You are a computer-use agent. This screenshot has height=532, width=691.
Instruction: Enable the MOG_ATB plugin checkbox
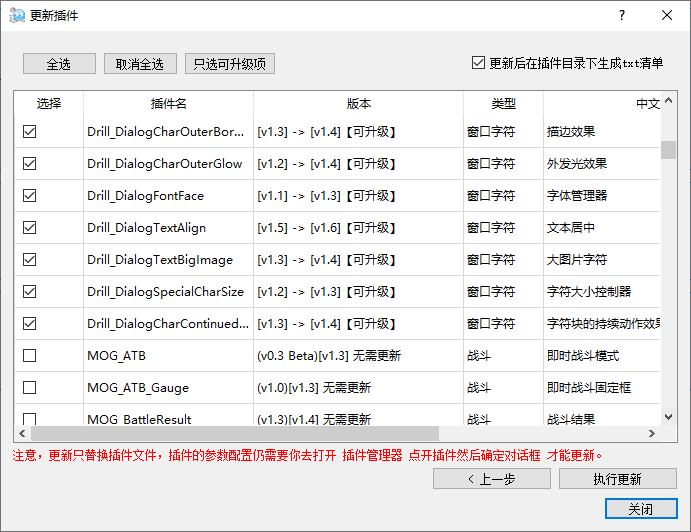click(x=29, y=356)
